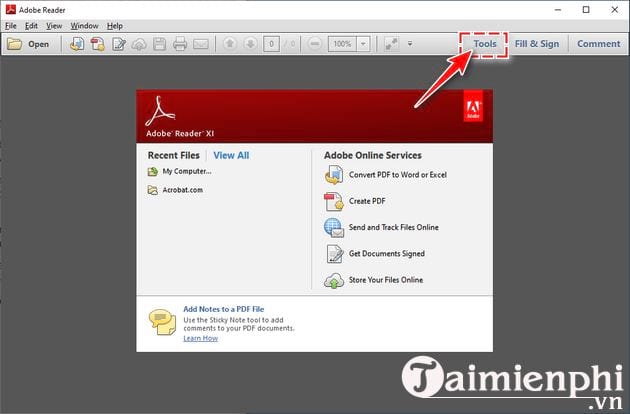Click the cloud upload toolbar icon
The width and height of the screenshot is (630, 414).
(139, 44)
